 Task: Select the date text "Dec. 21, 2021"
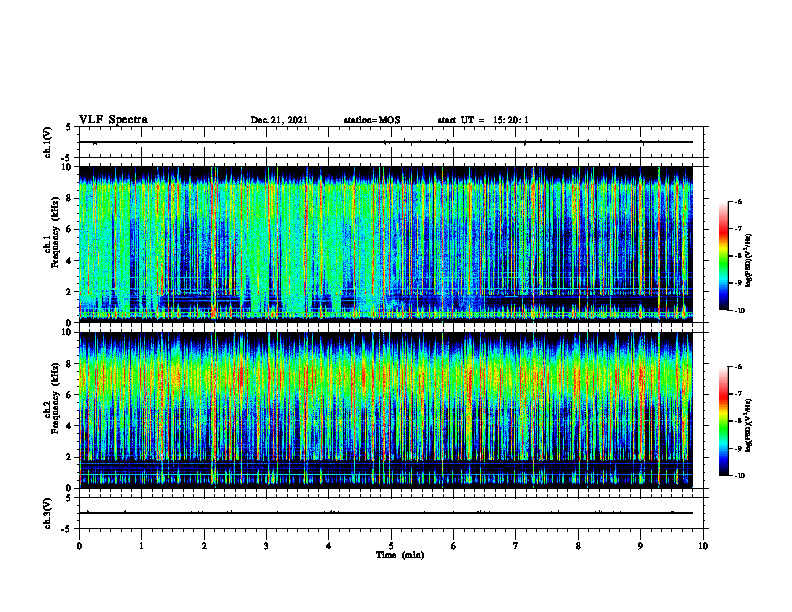click(x=279, y=120)
